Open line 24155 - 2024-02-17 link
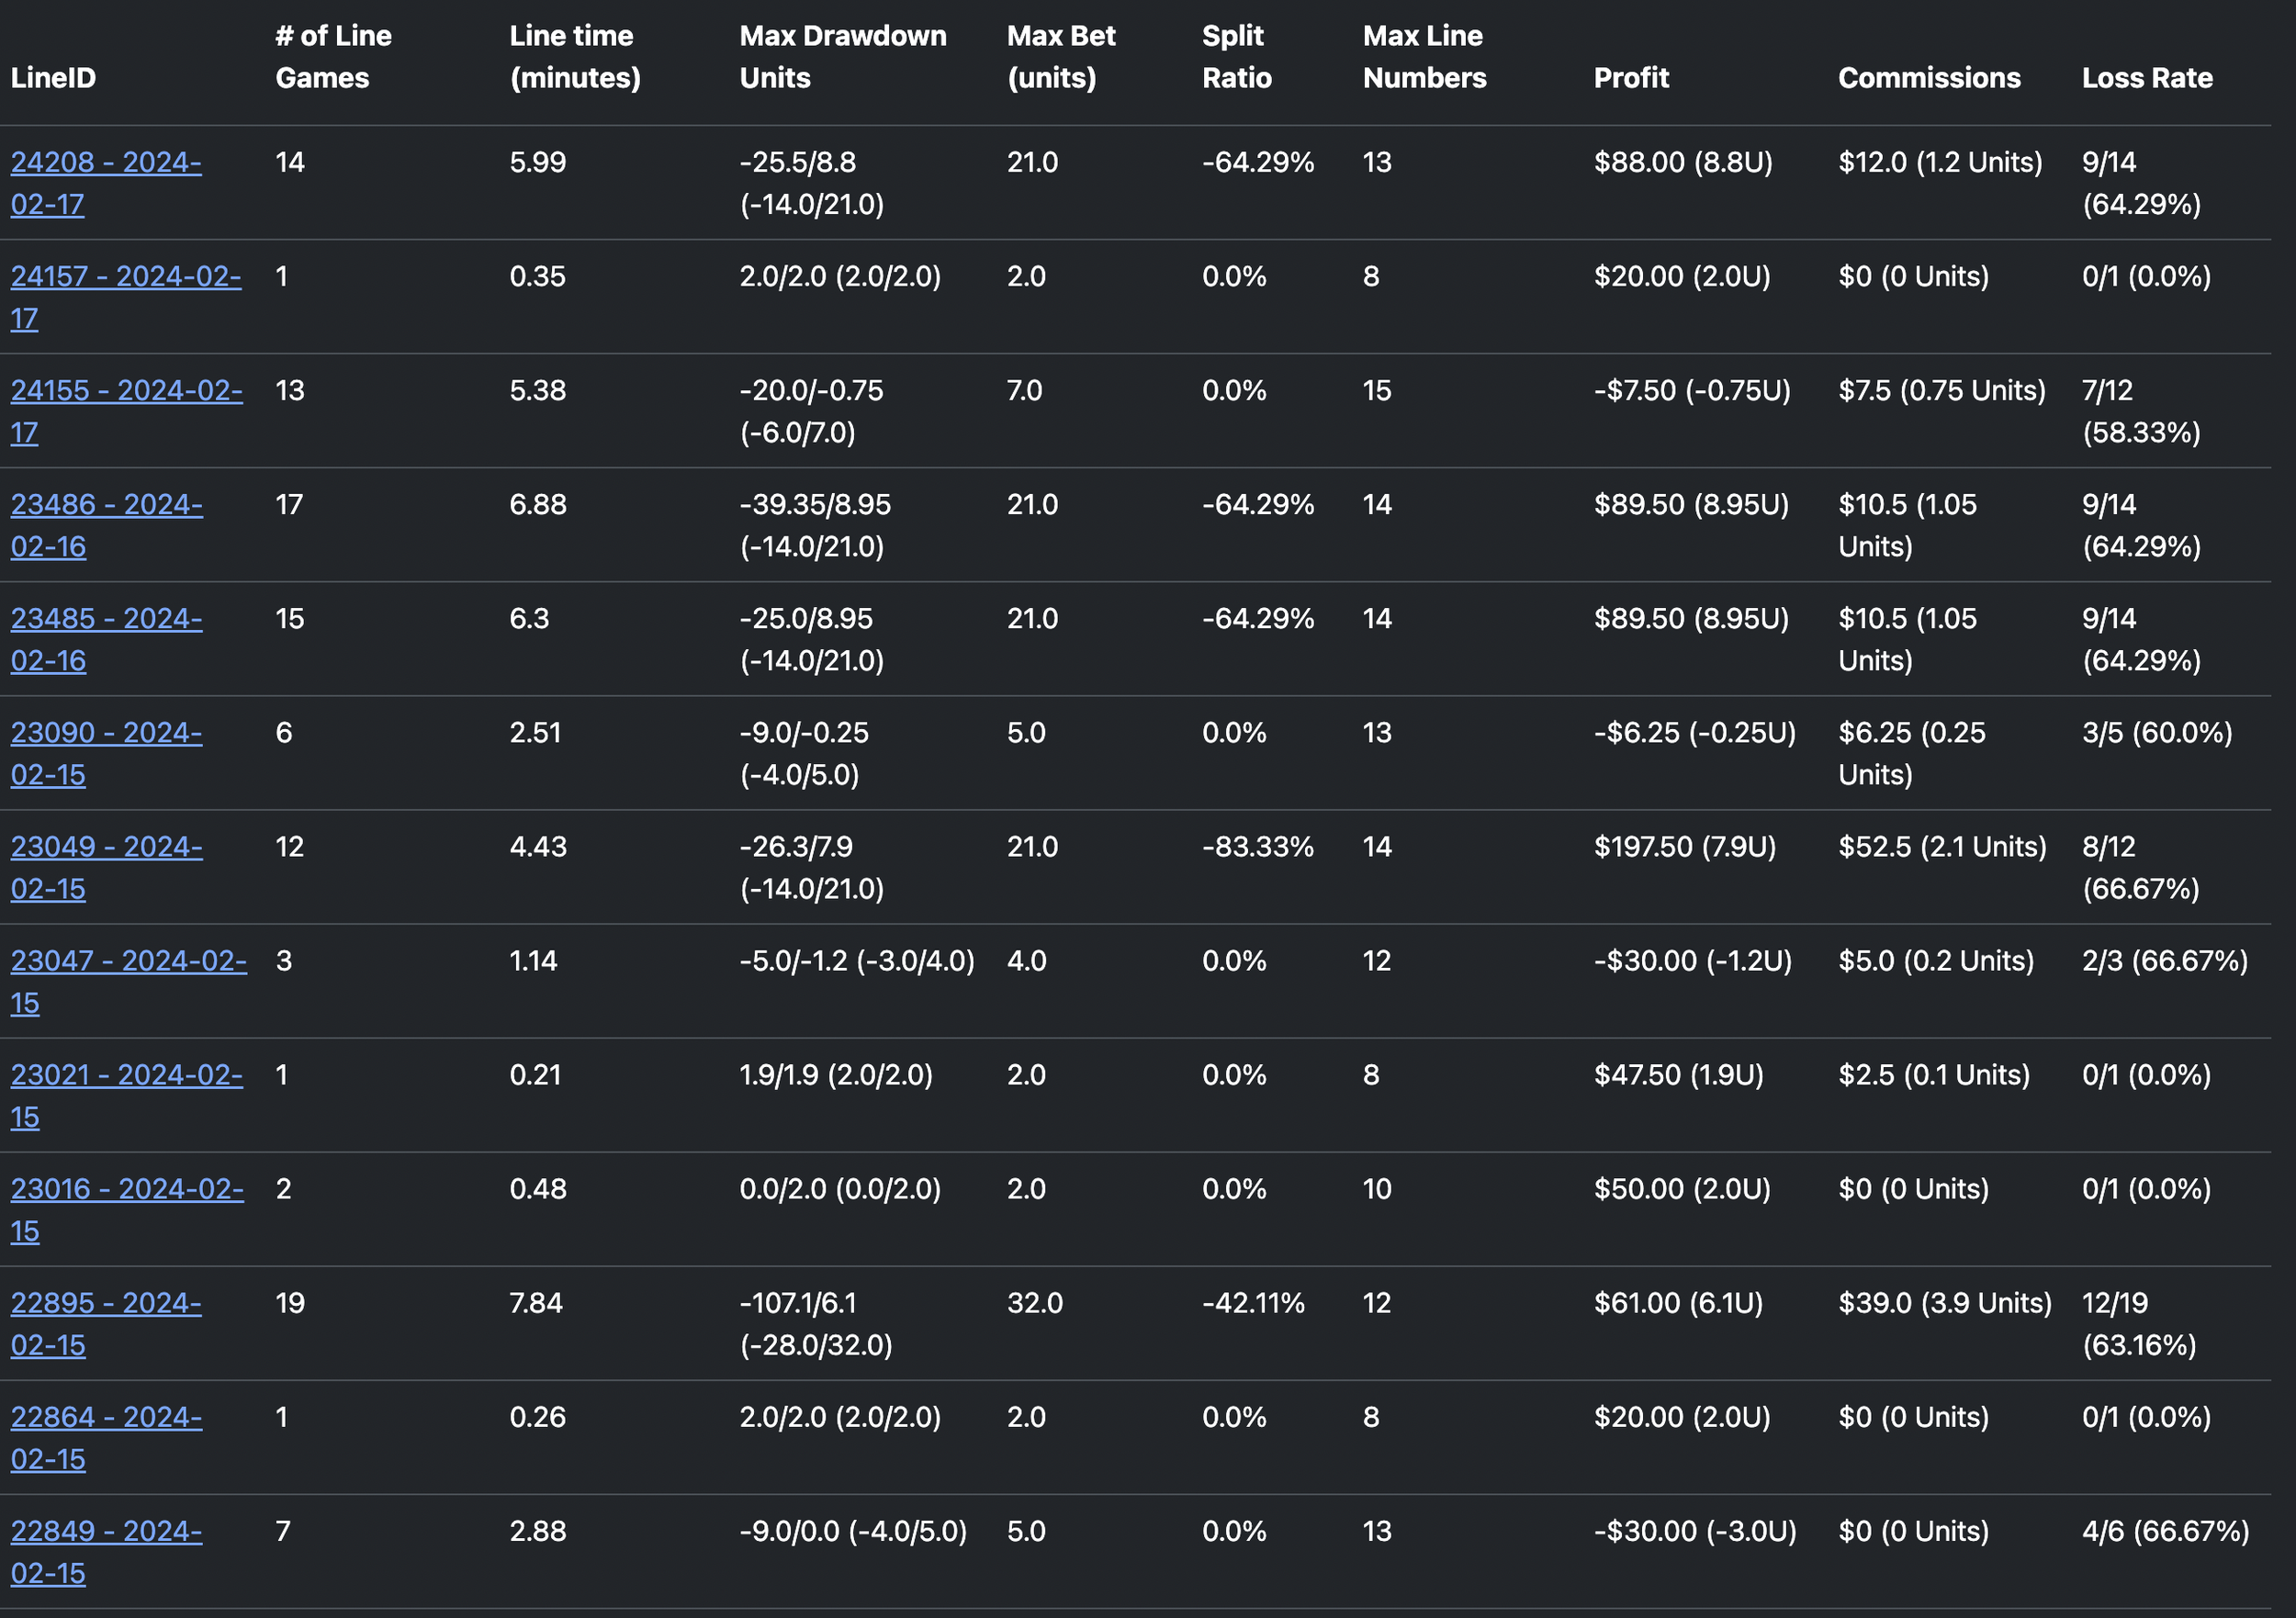This screenshot has height=1618, width=2296. (126, 391)
